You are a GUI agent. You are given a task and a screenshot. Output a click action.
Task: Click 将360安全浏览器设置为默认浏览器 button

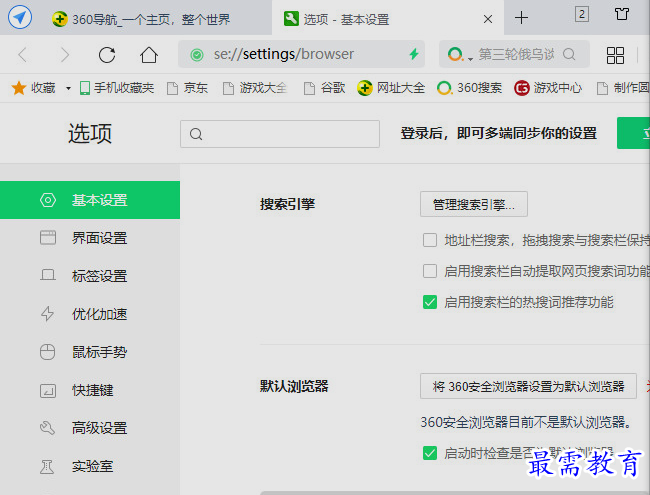coord(528,386)
